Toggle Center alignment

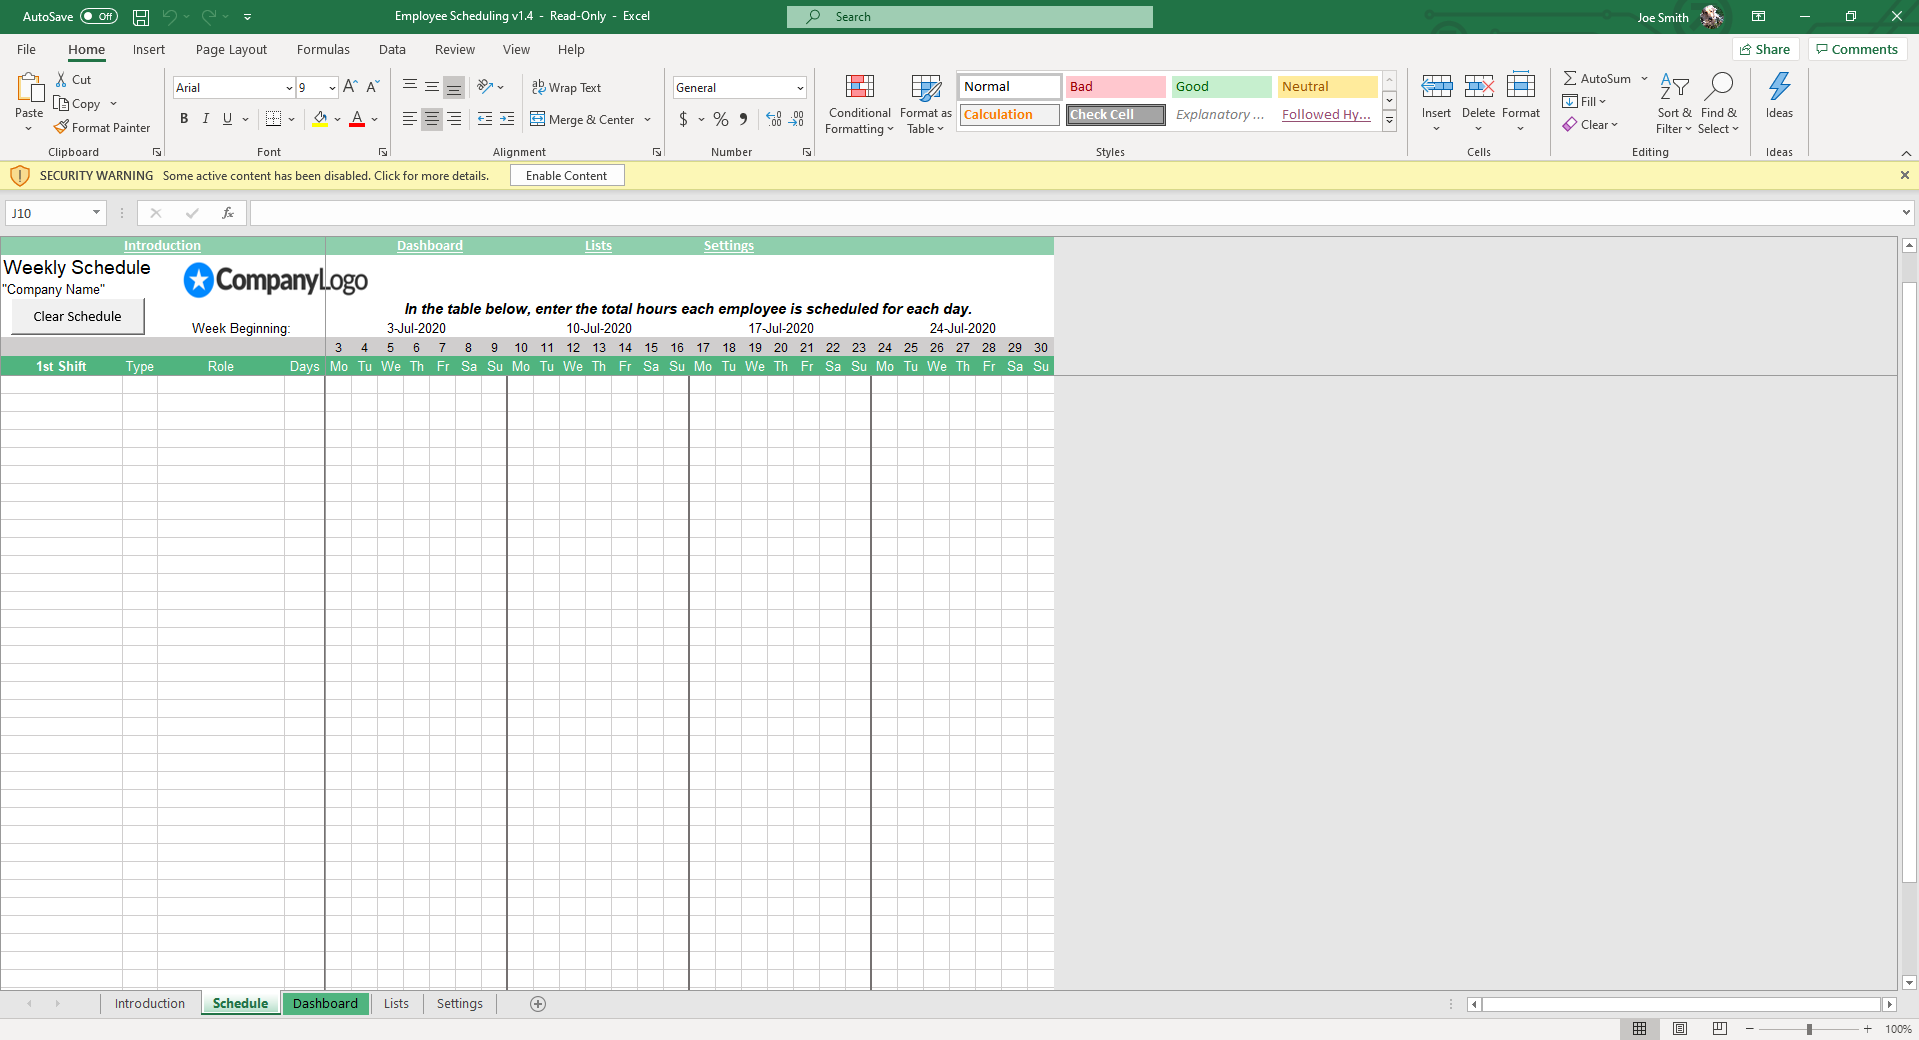pos(432,119)
